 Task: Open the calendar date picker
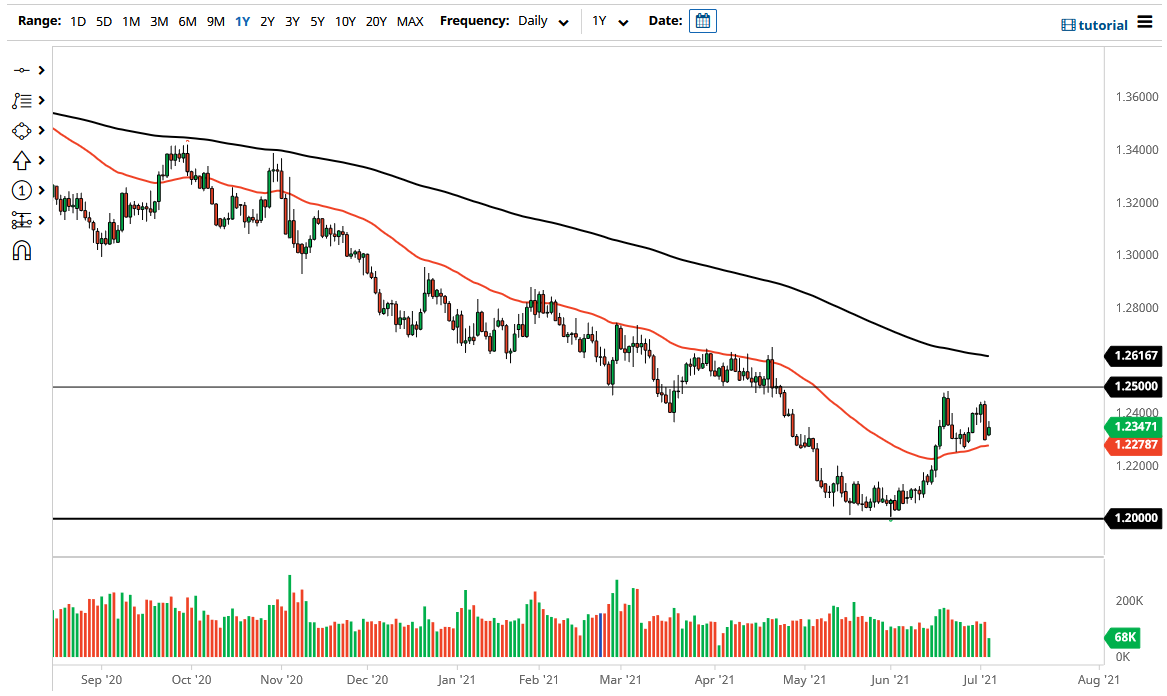pyautogui.click(x=703, y=20)
